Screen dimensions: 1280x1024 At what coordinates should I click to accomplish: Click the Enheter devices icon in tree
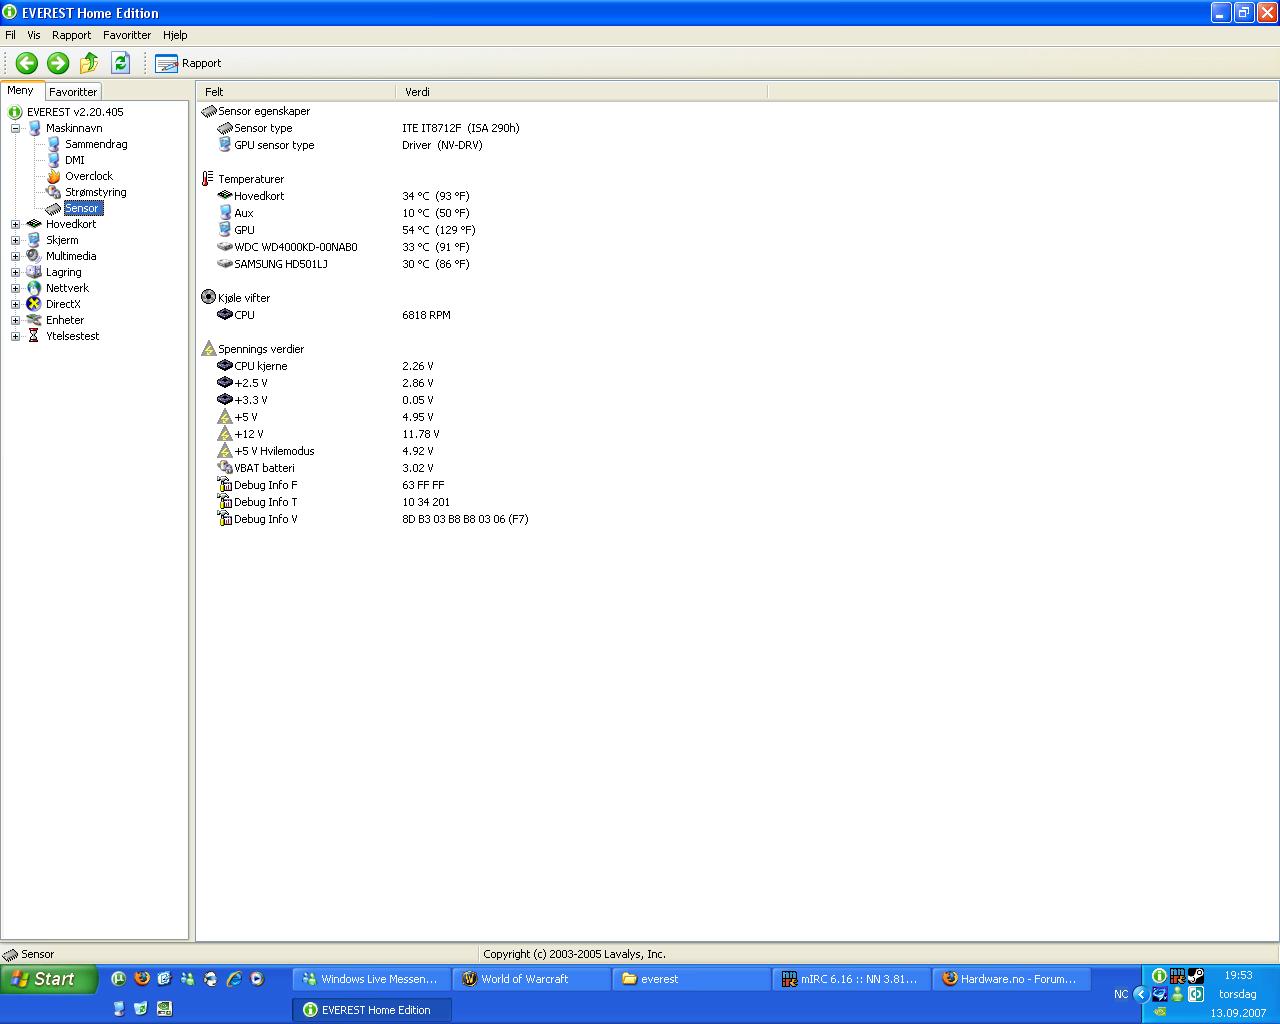click(x=34, y=320)
